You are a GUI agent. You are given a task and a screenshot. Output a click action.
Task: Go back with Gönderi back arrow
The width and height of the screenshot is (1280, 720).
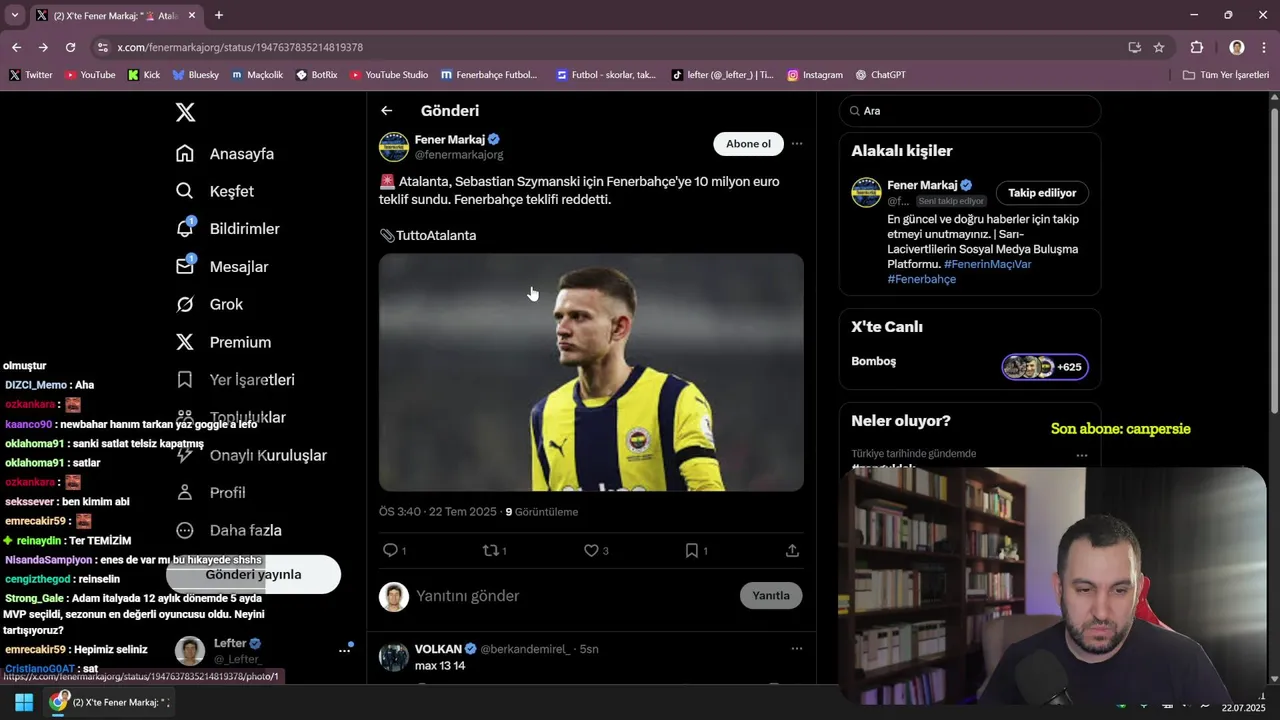387,111
